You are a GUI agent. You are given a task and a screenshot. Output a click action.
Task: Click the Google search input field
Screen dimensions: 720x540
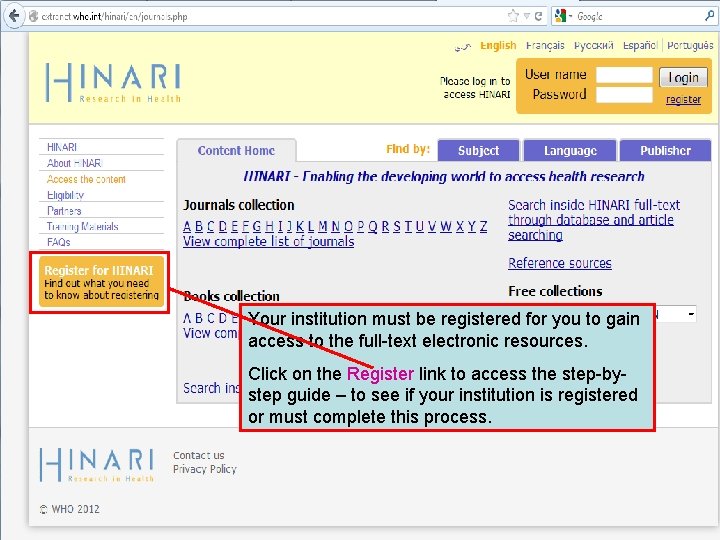638,17
